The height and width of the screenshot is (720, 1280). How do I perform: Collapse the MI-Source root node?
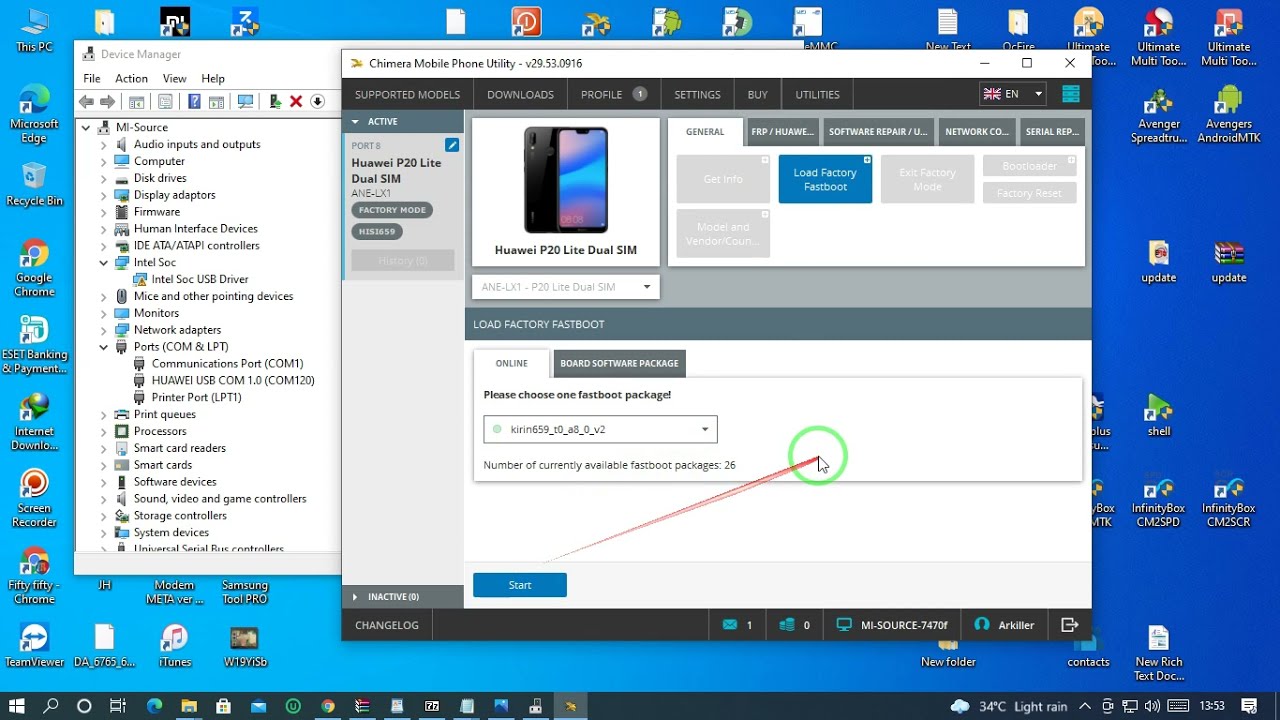[x=86, y=127]
